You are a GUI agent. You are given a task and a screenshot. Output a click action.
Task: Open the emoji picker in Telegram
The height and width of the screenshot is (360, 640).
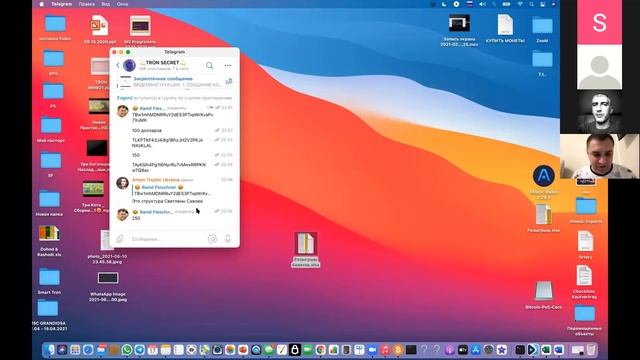[x=212, y=239]
